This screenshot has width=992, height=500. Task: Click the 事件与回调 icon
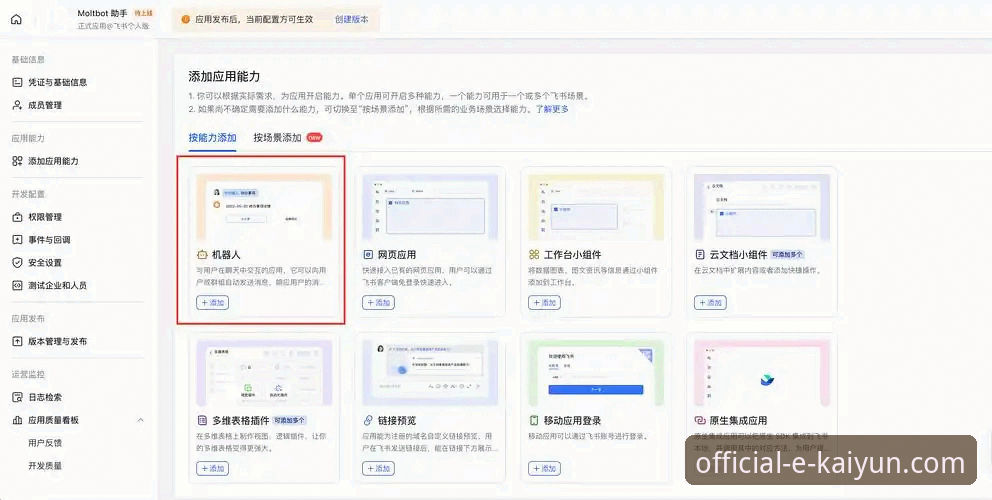[17, 239]
